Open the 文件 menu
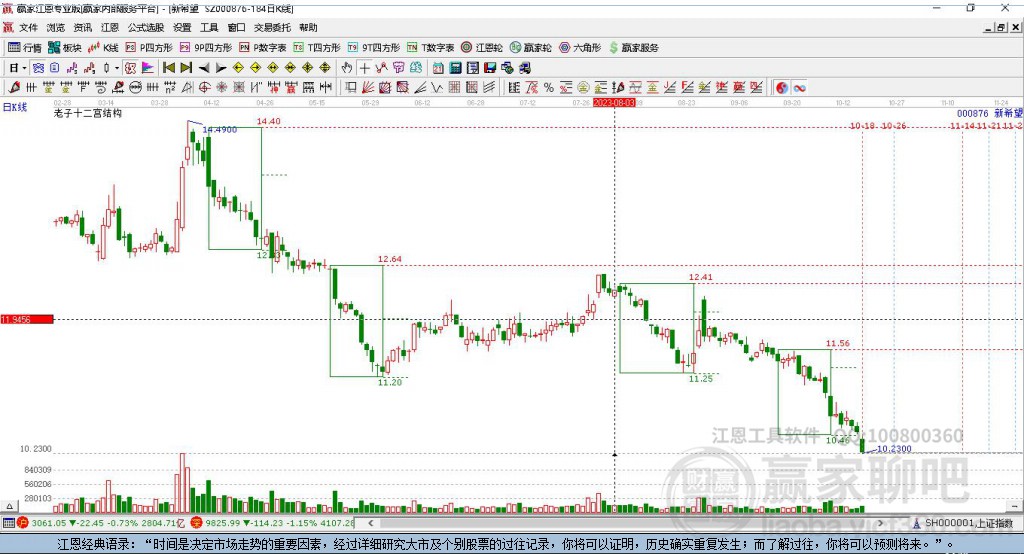1024x554 pixels. tap(28, 27)
